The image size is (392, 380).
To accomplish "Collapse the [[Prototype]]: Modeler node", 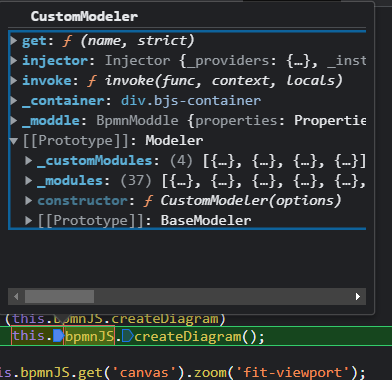I will coord(14,141).
